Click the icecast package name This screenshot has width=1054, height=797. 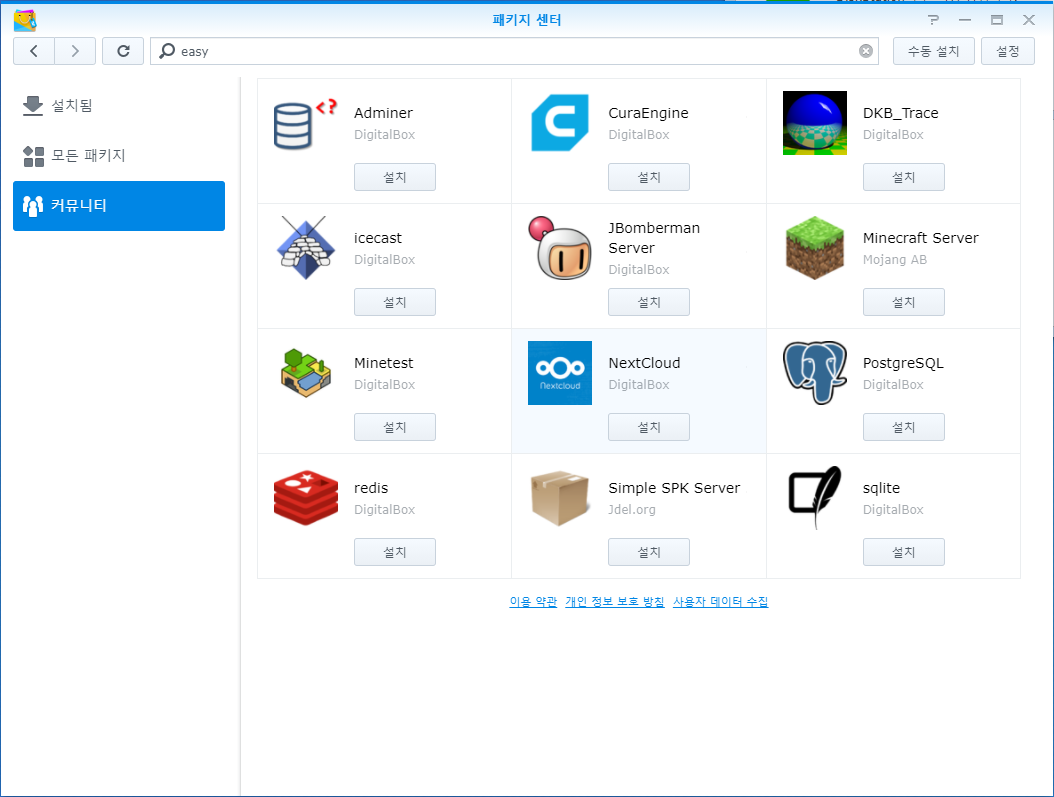378,238
